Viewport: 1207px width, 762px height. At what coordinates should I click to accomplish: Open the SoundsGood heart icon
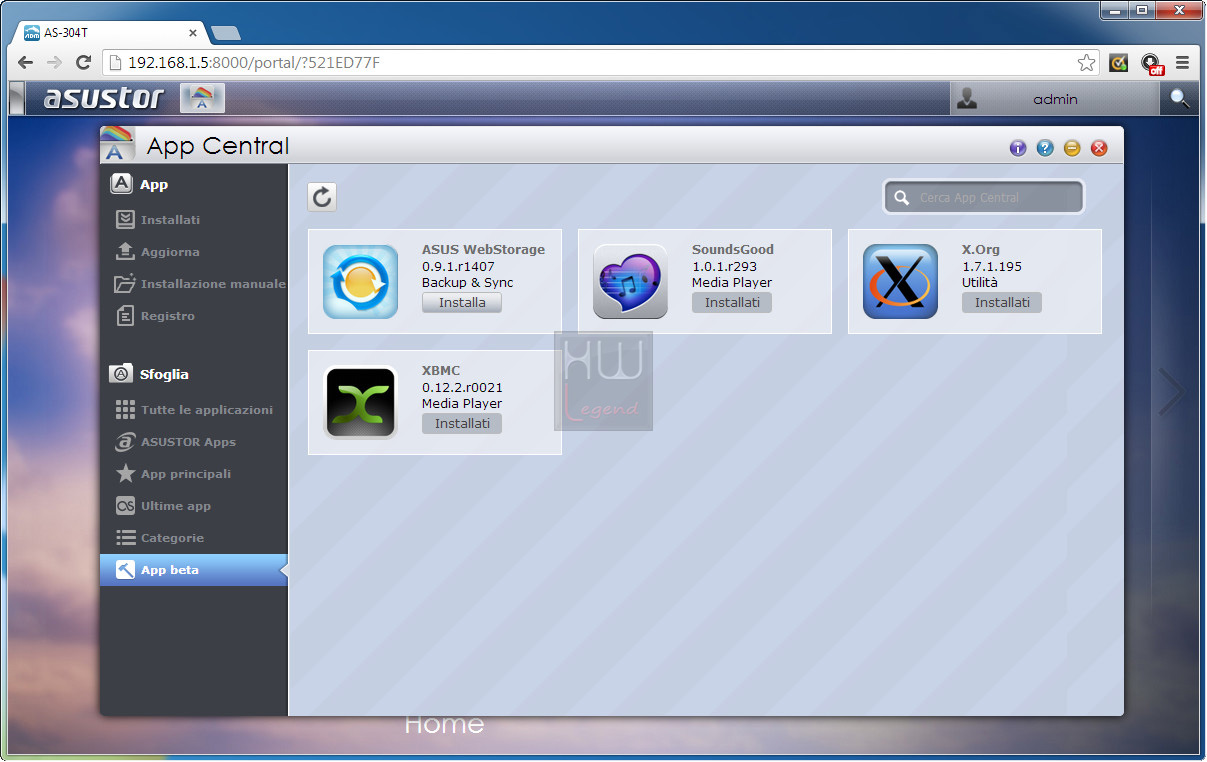point(631,282)
